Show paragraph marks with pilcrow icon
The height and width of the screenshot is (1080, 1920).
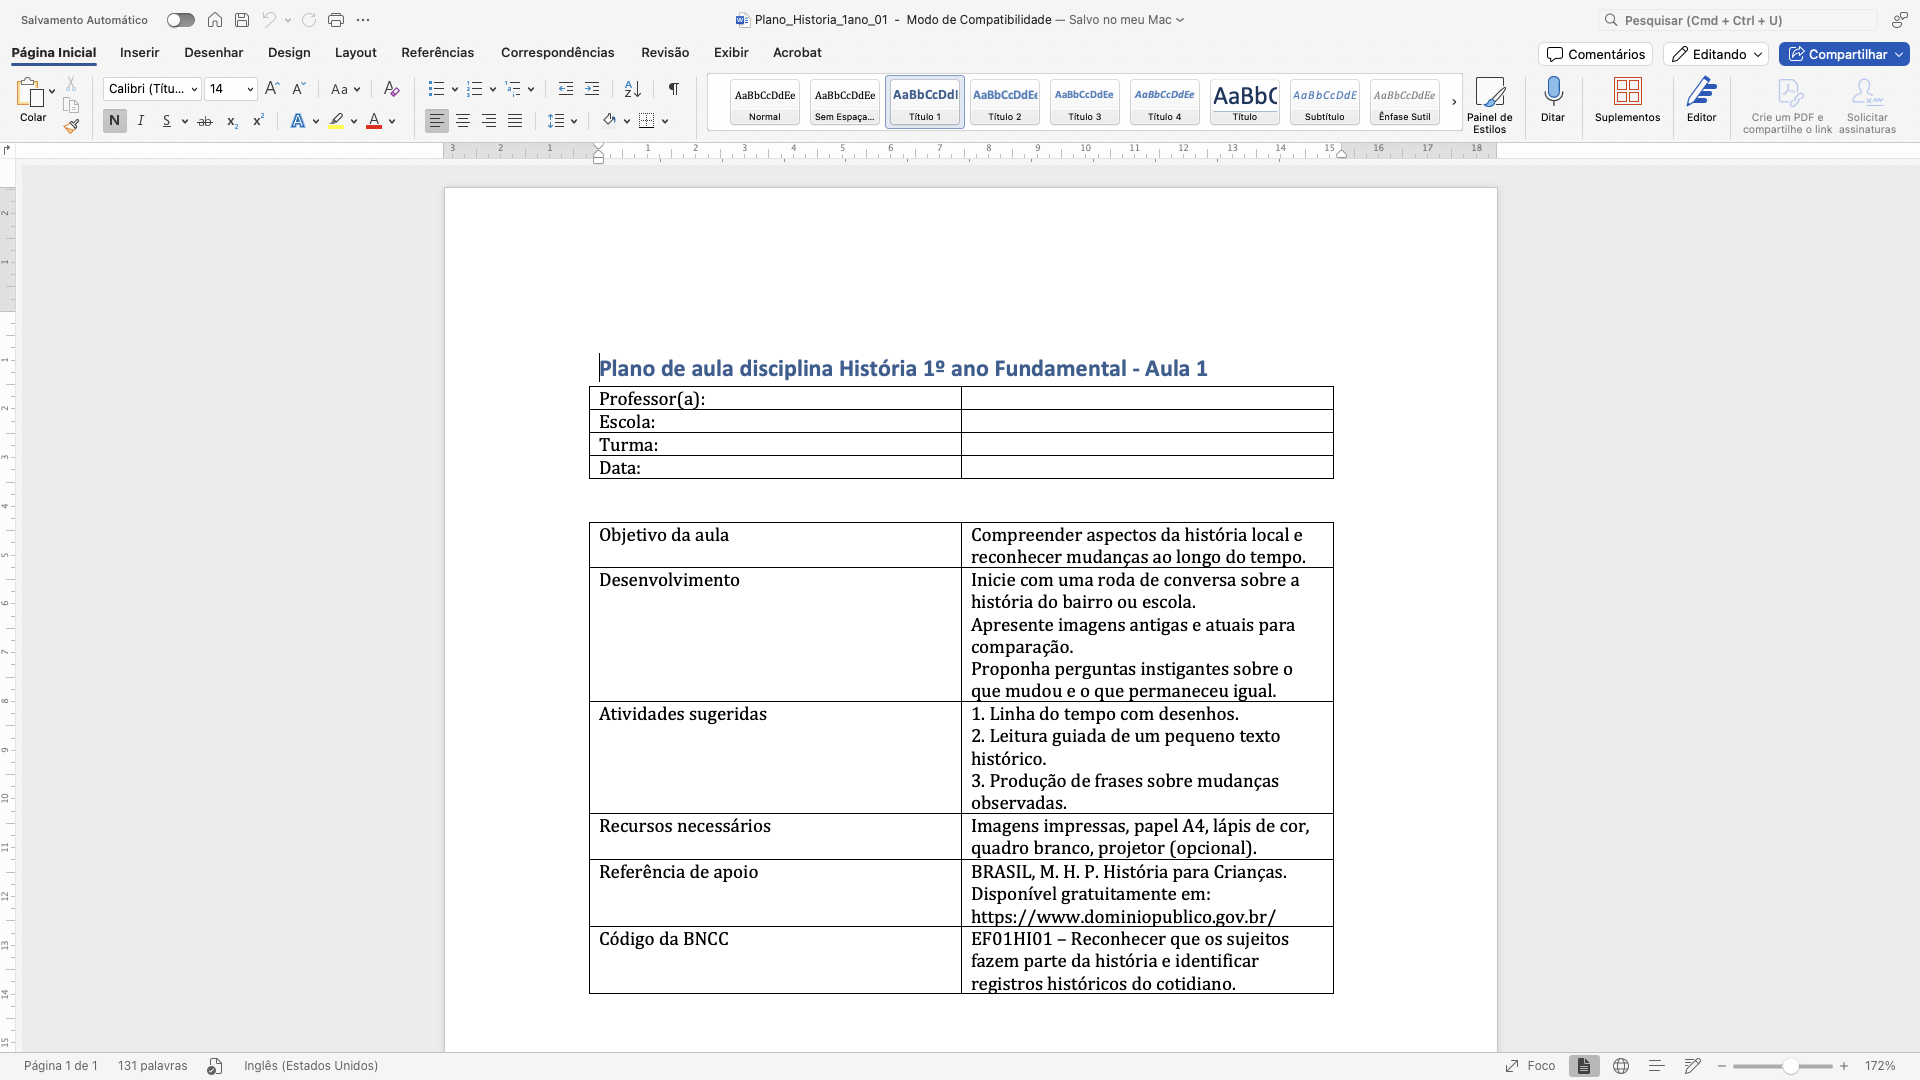674,89
